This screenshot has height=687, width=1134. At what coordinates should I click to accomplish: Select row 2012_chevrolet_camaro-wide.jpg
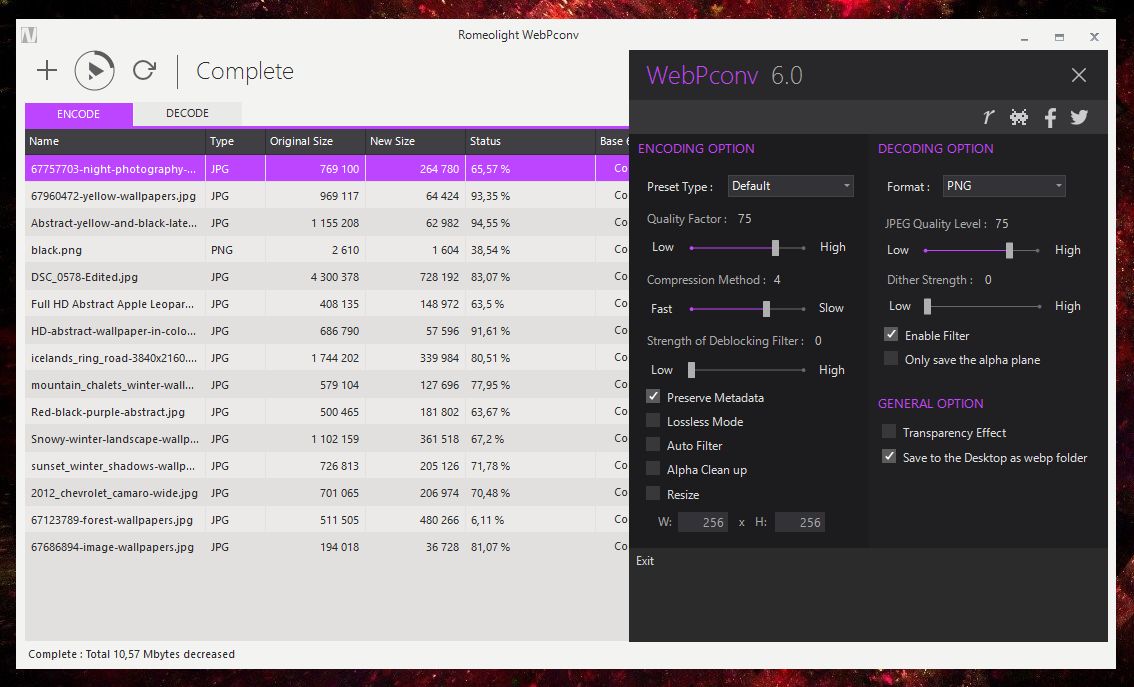327,492
